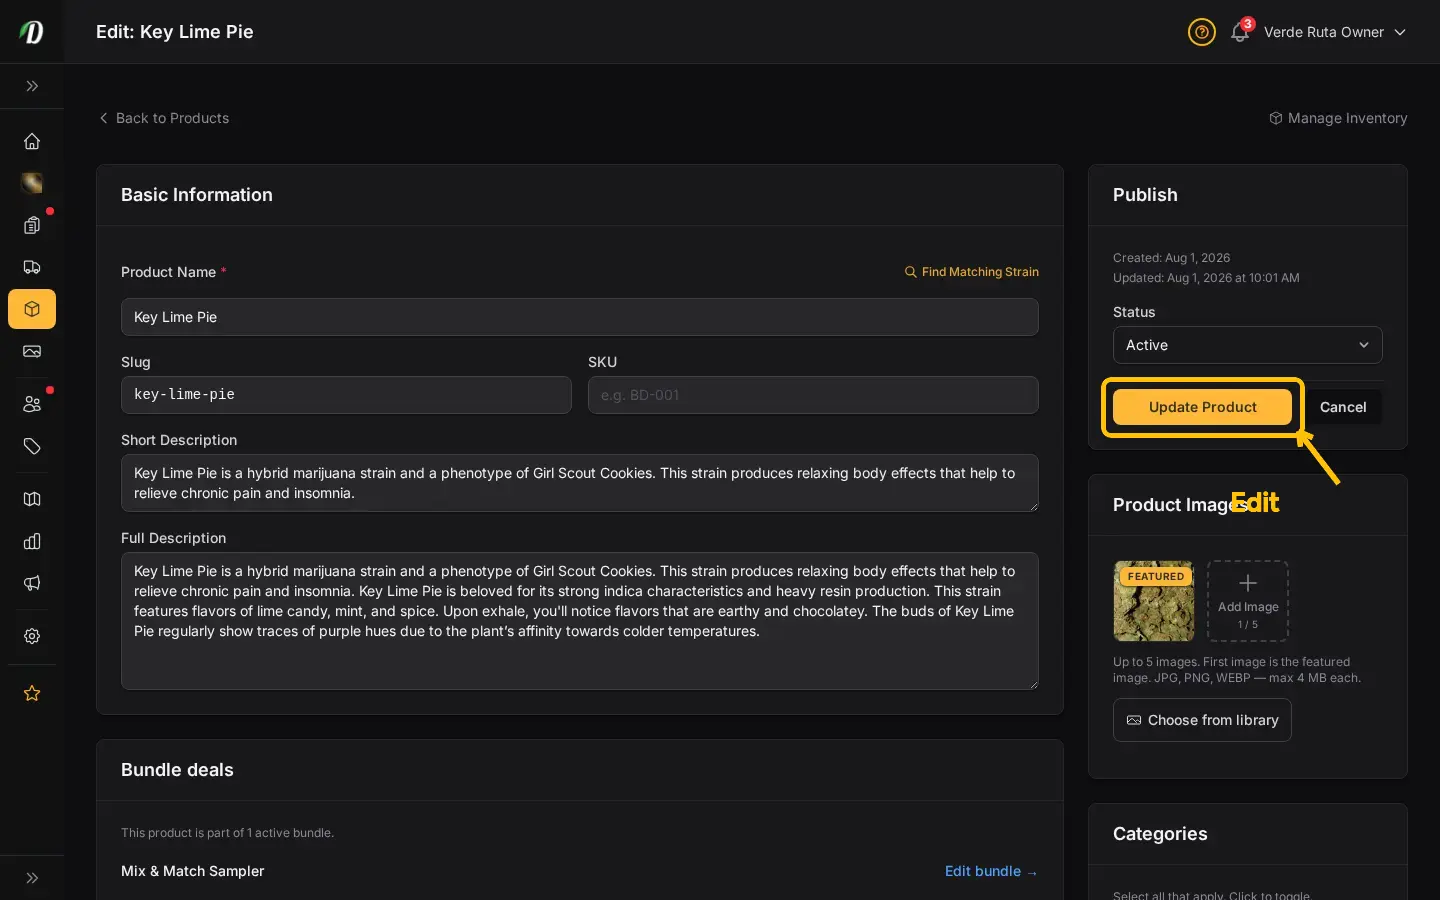
Task: Click the Bundle deals heading
Action: click(x=177, y=770)
